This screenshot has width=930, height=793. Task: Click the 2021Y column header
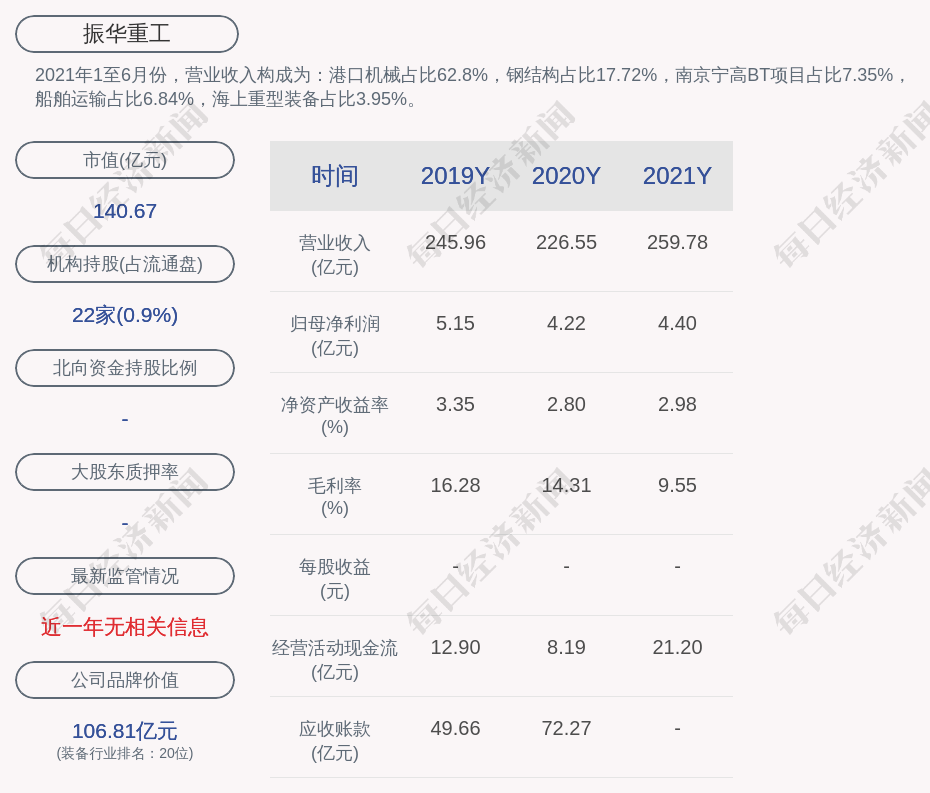click(x=677, y=176)
